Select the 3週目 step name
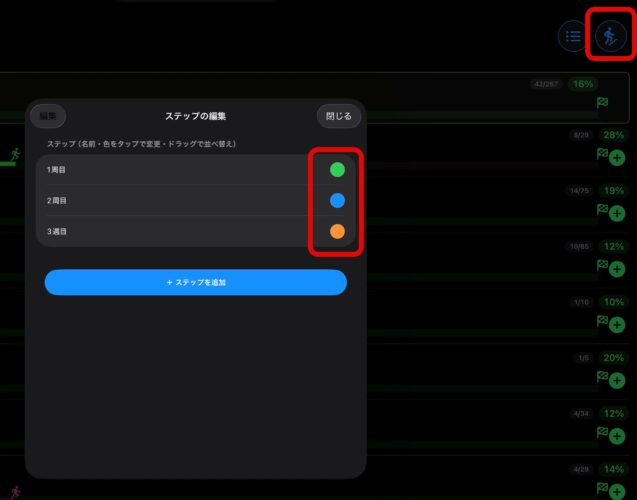The image size is (637, 500). click(56, 231)
